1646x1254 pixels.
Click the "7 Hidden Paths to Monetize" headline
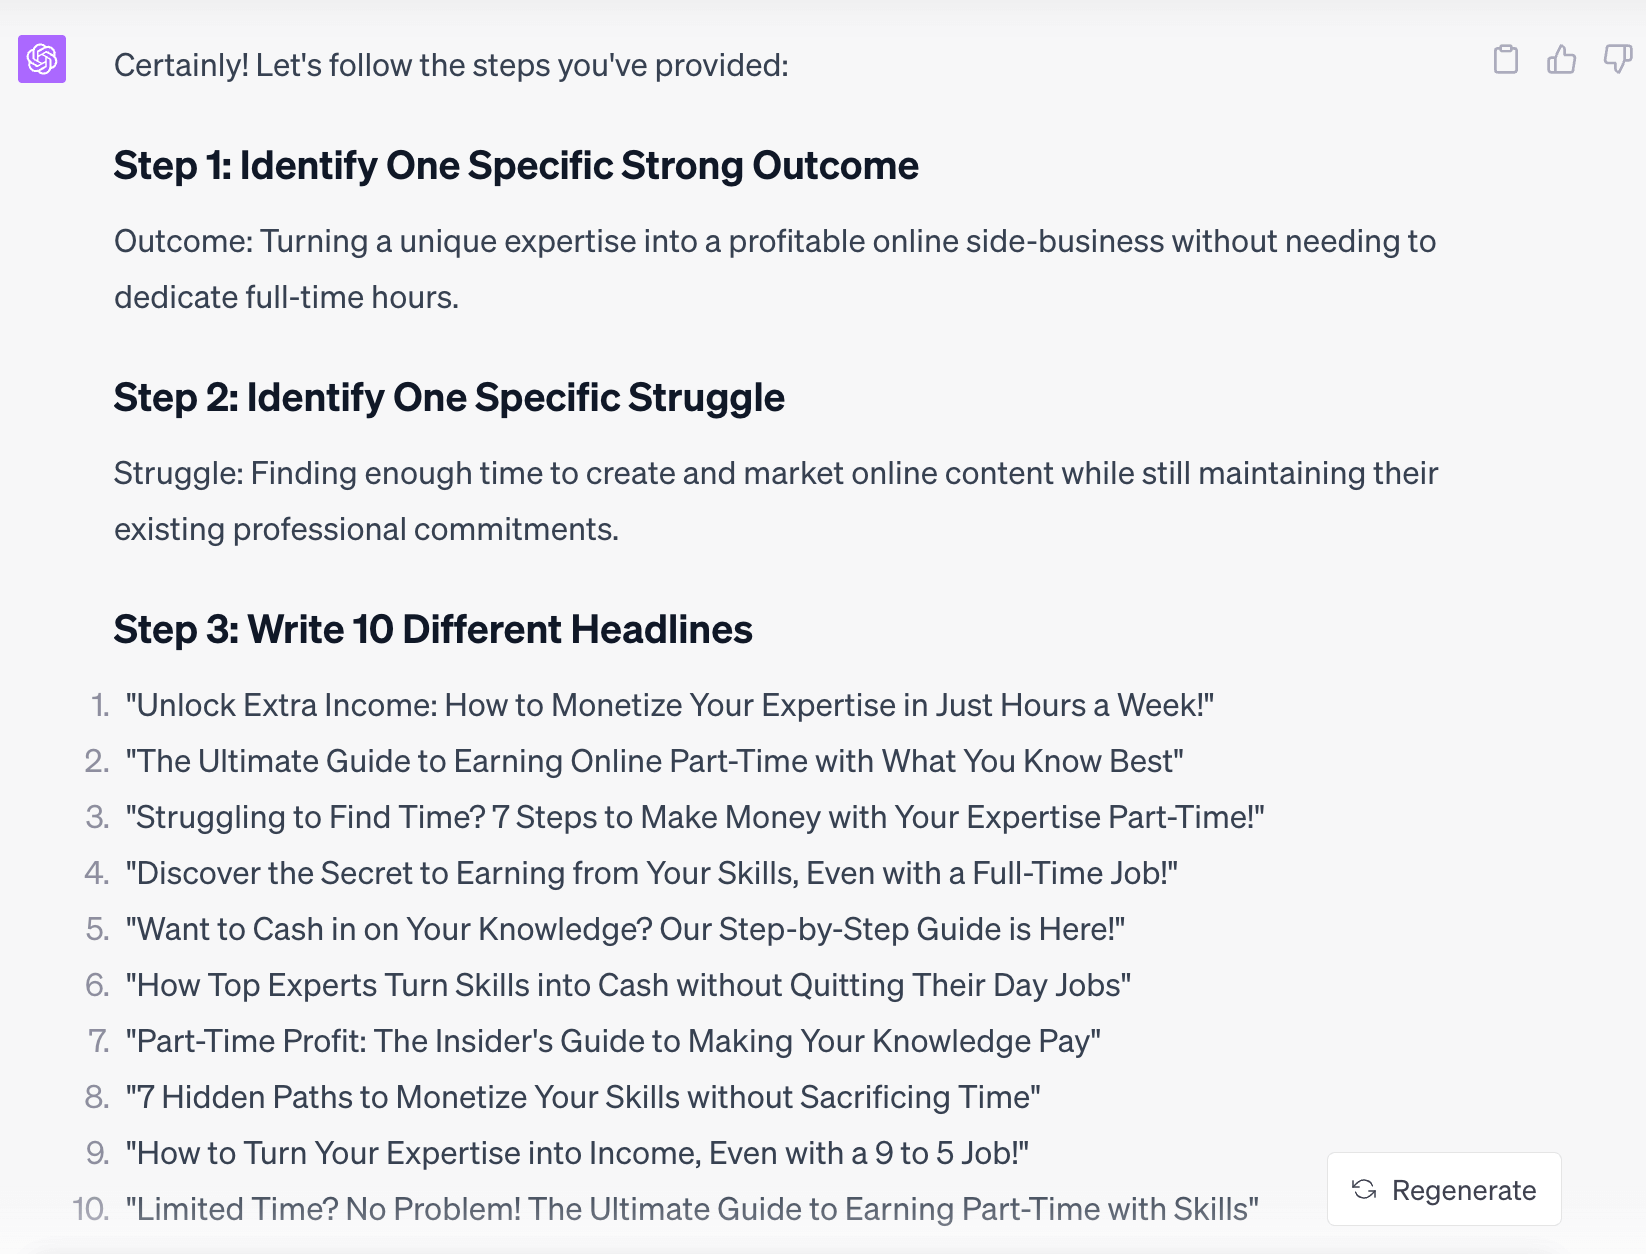click(583, 1097)
